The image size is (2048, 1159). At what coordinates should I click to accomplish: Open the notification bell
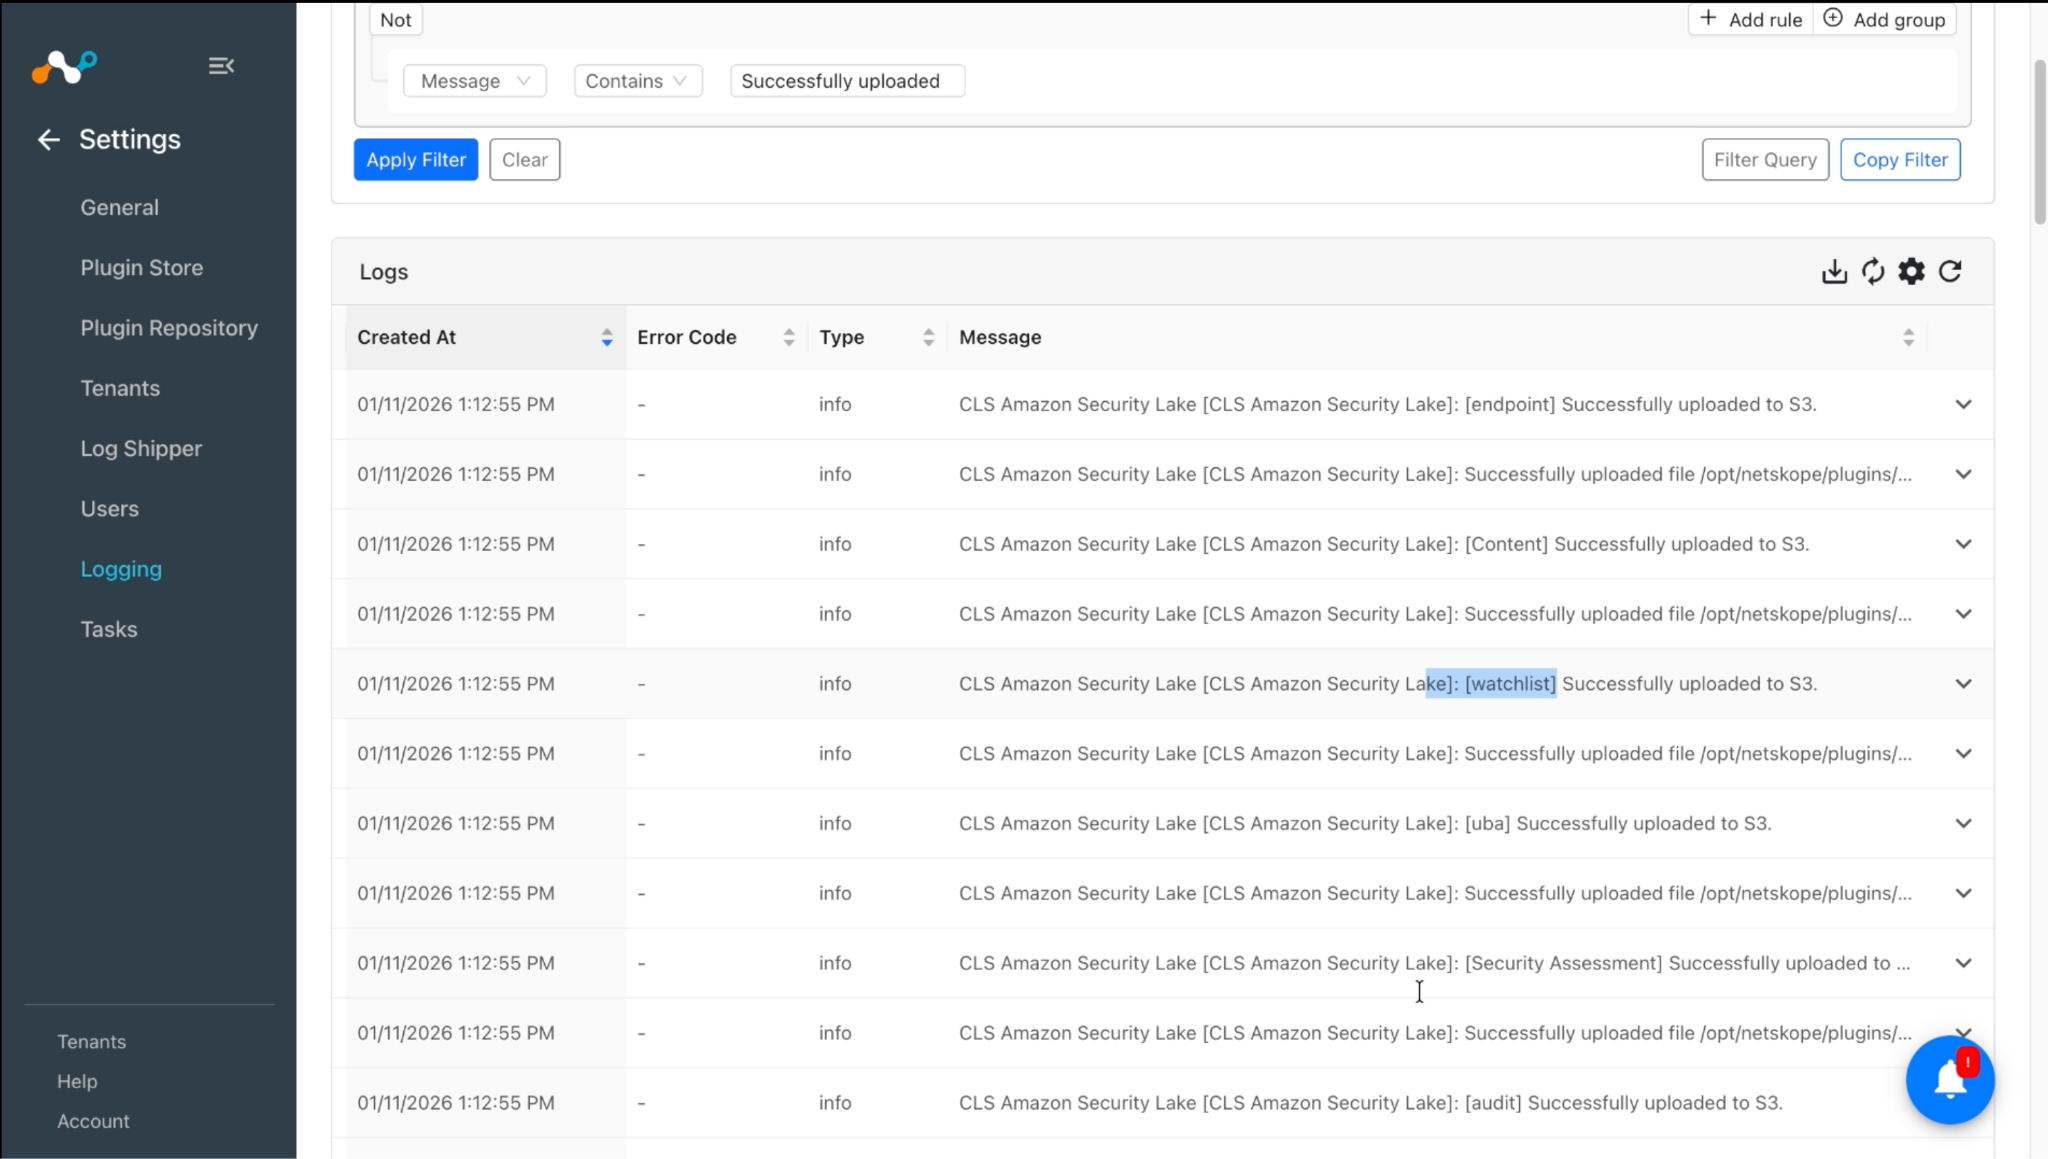[1950, 1080]
